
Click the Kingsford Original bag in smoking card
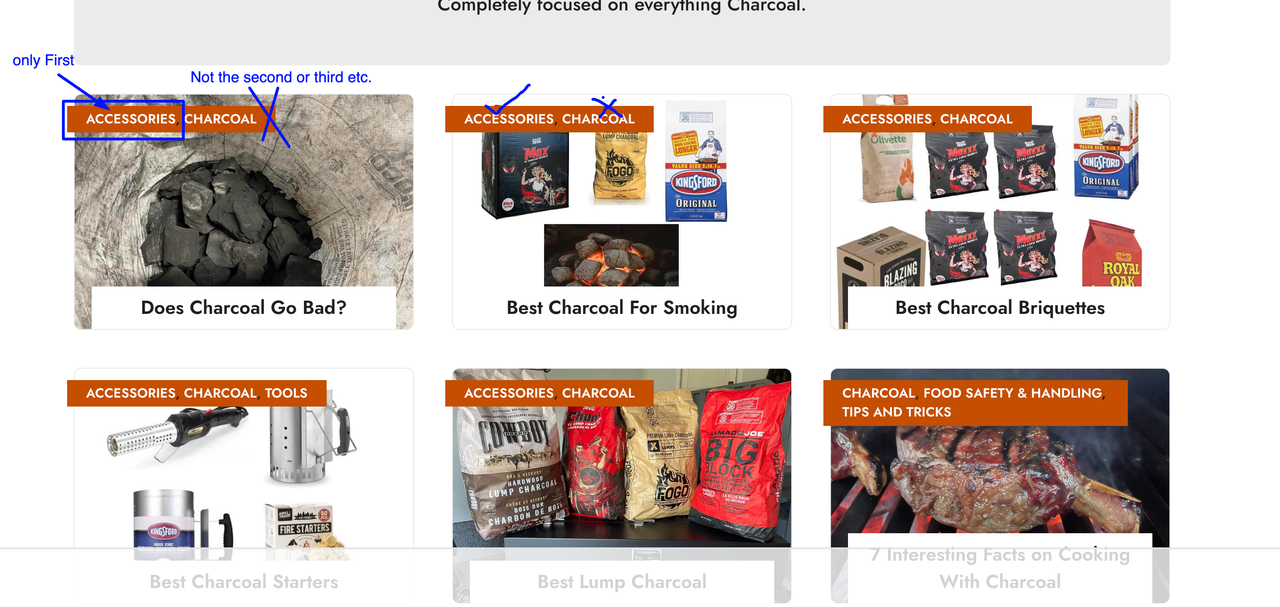(x=696, y=161)
